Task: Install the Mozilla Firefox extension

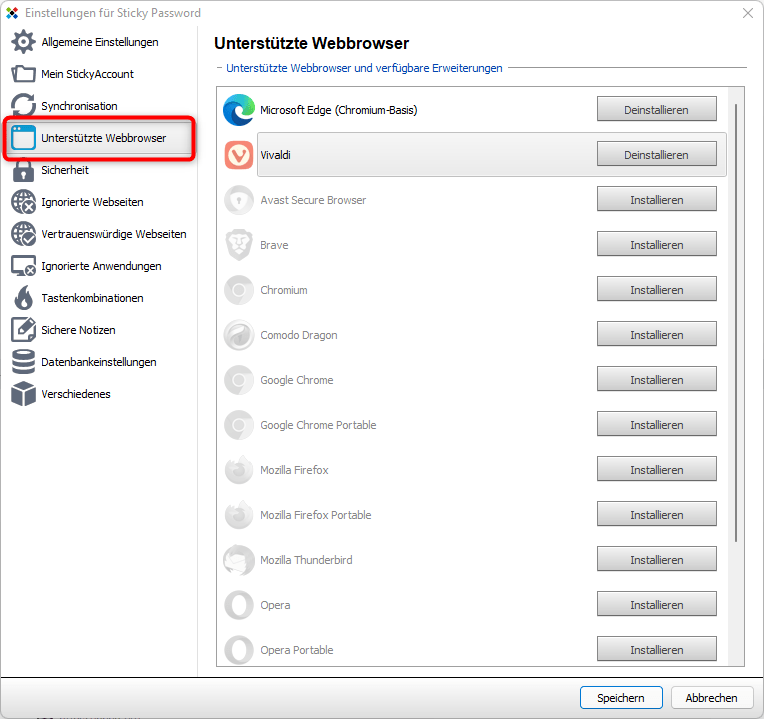Action: click(x=656, y=470)
